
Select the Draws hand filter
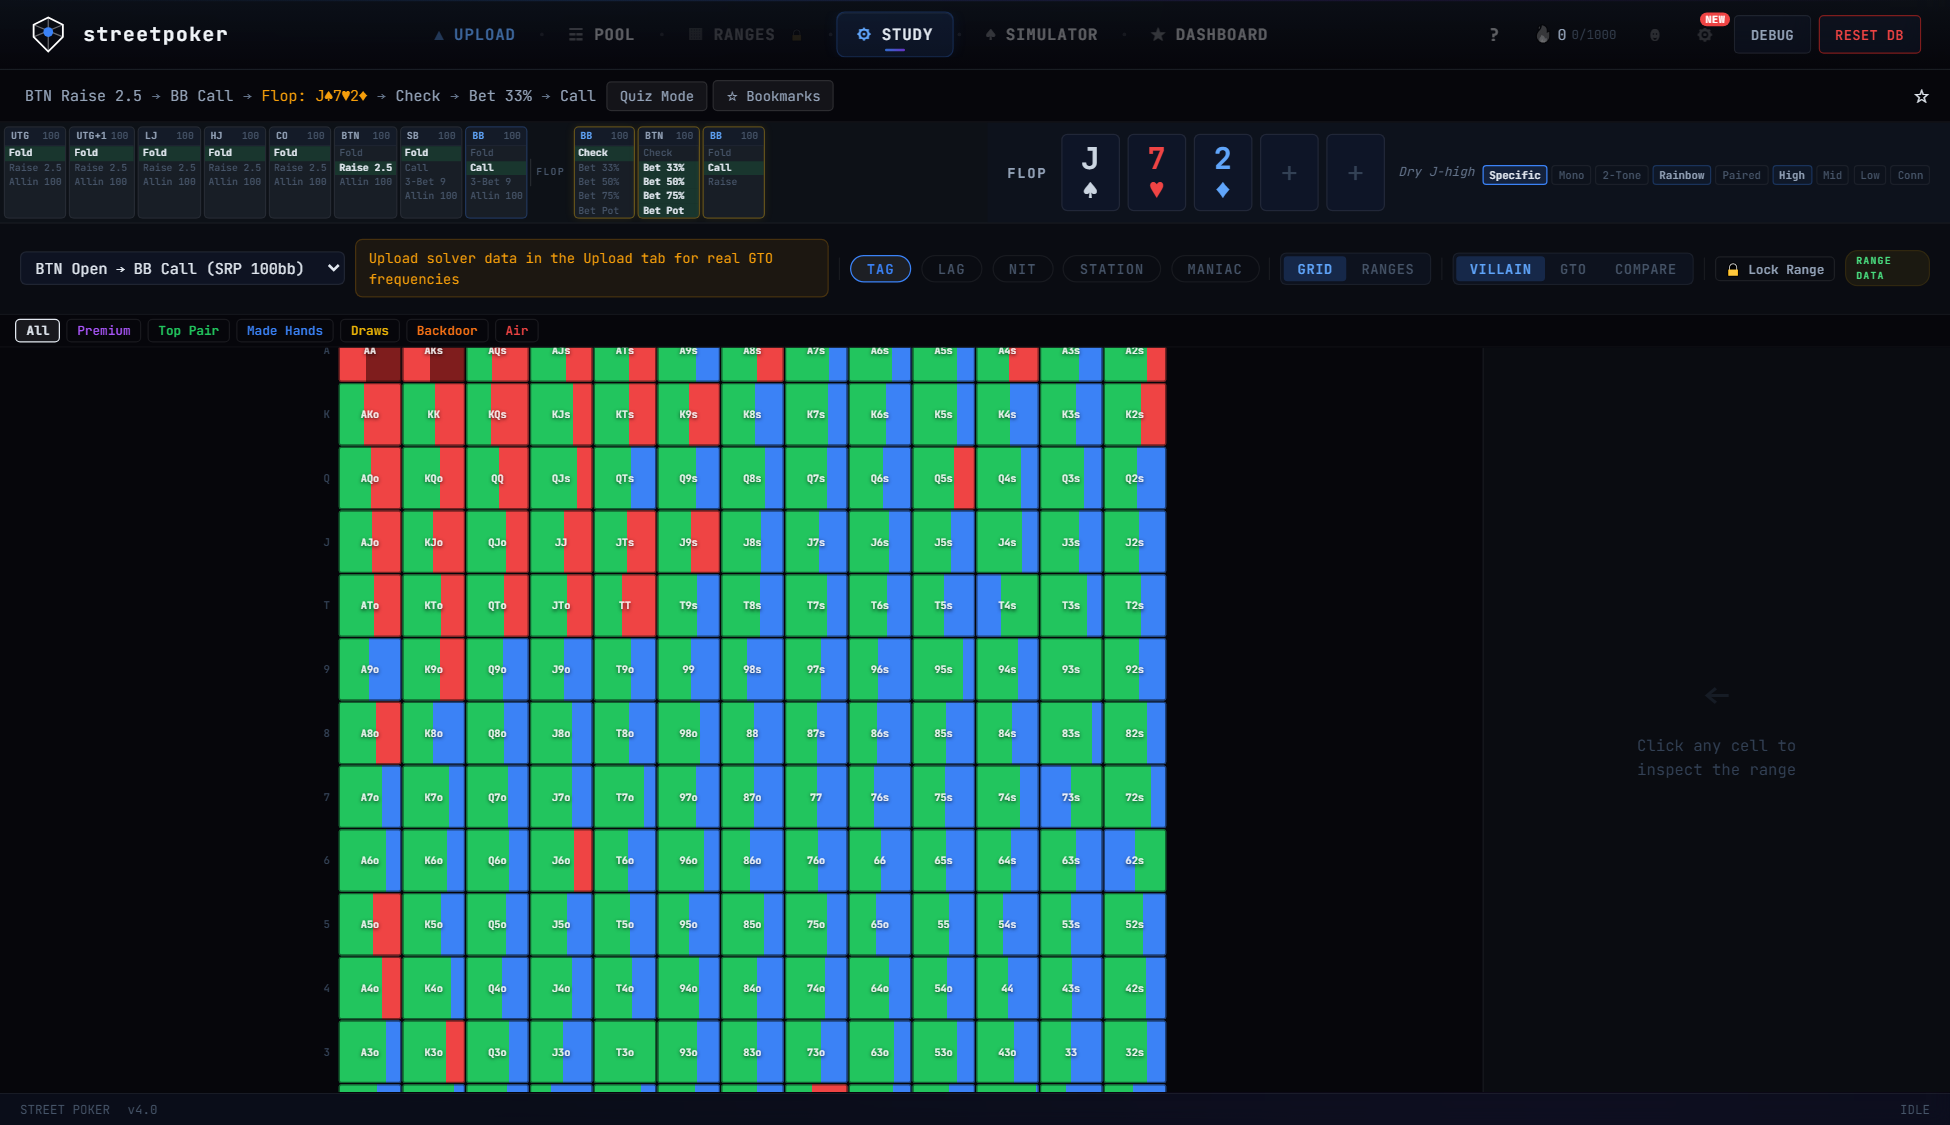pos(369,330)
